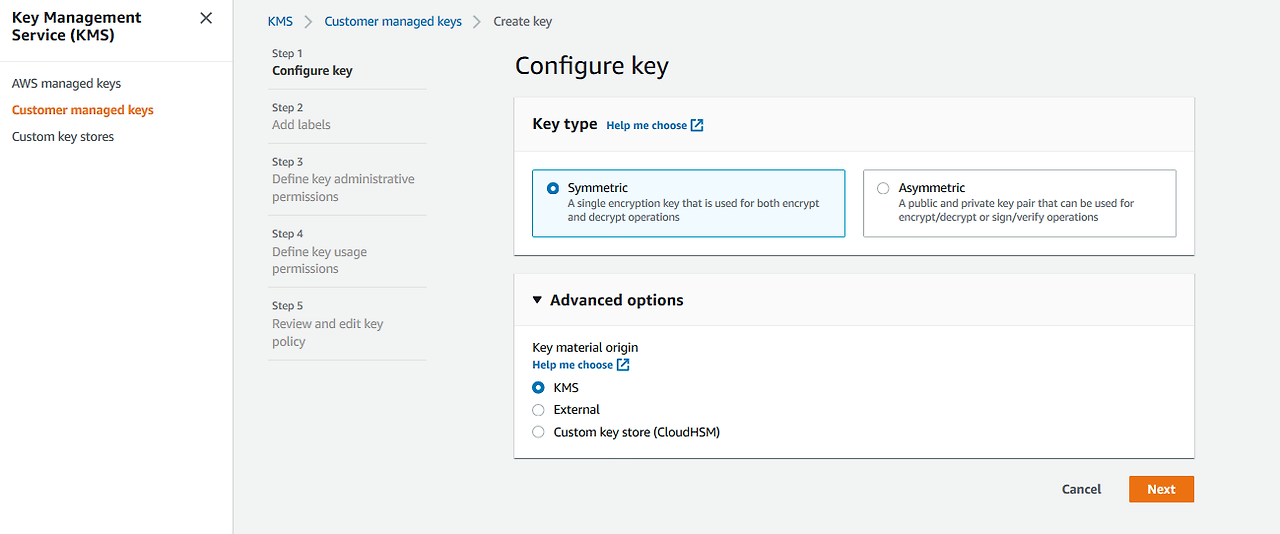Select Custom key store (CloudHSM) option

[539, 432]
